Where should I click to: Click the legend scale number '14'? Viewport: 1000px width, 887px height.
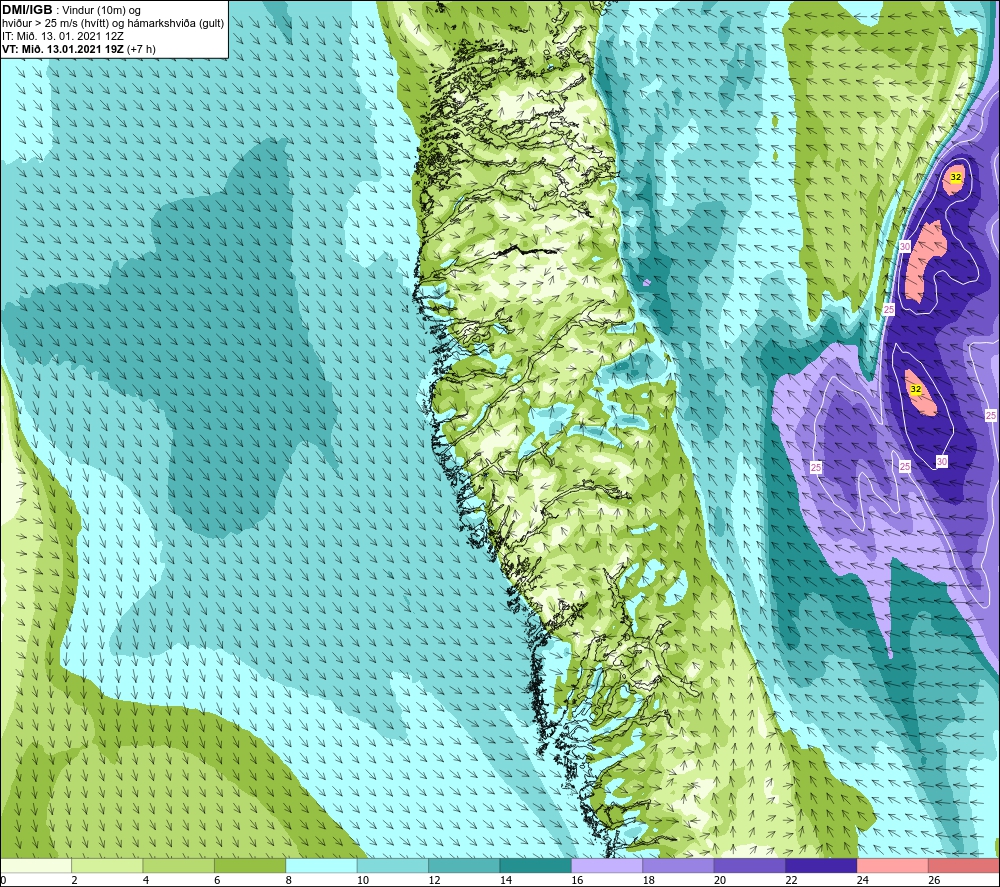coord(506,880)
